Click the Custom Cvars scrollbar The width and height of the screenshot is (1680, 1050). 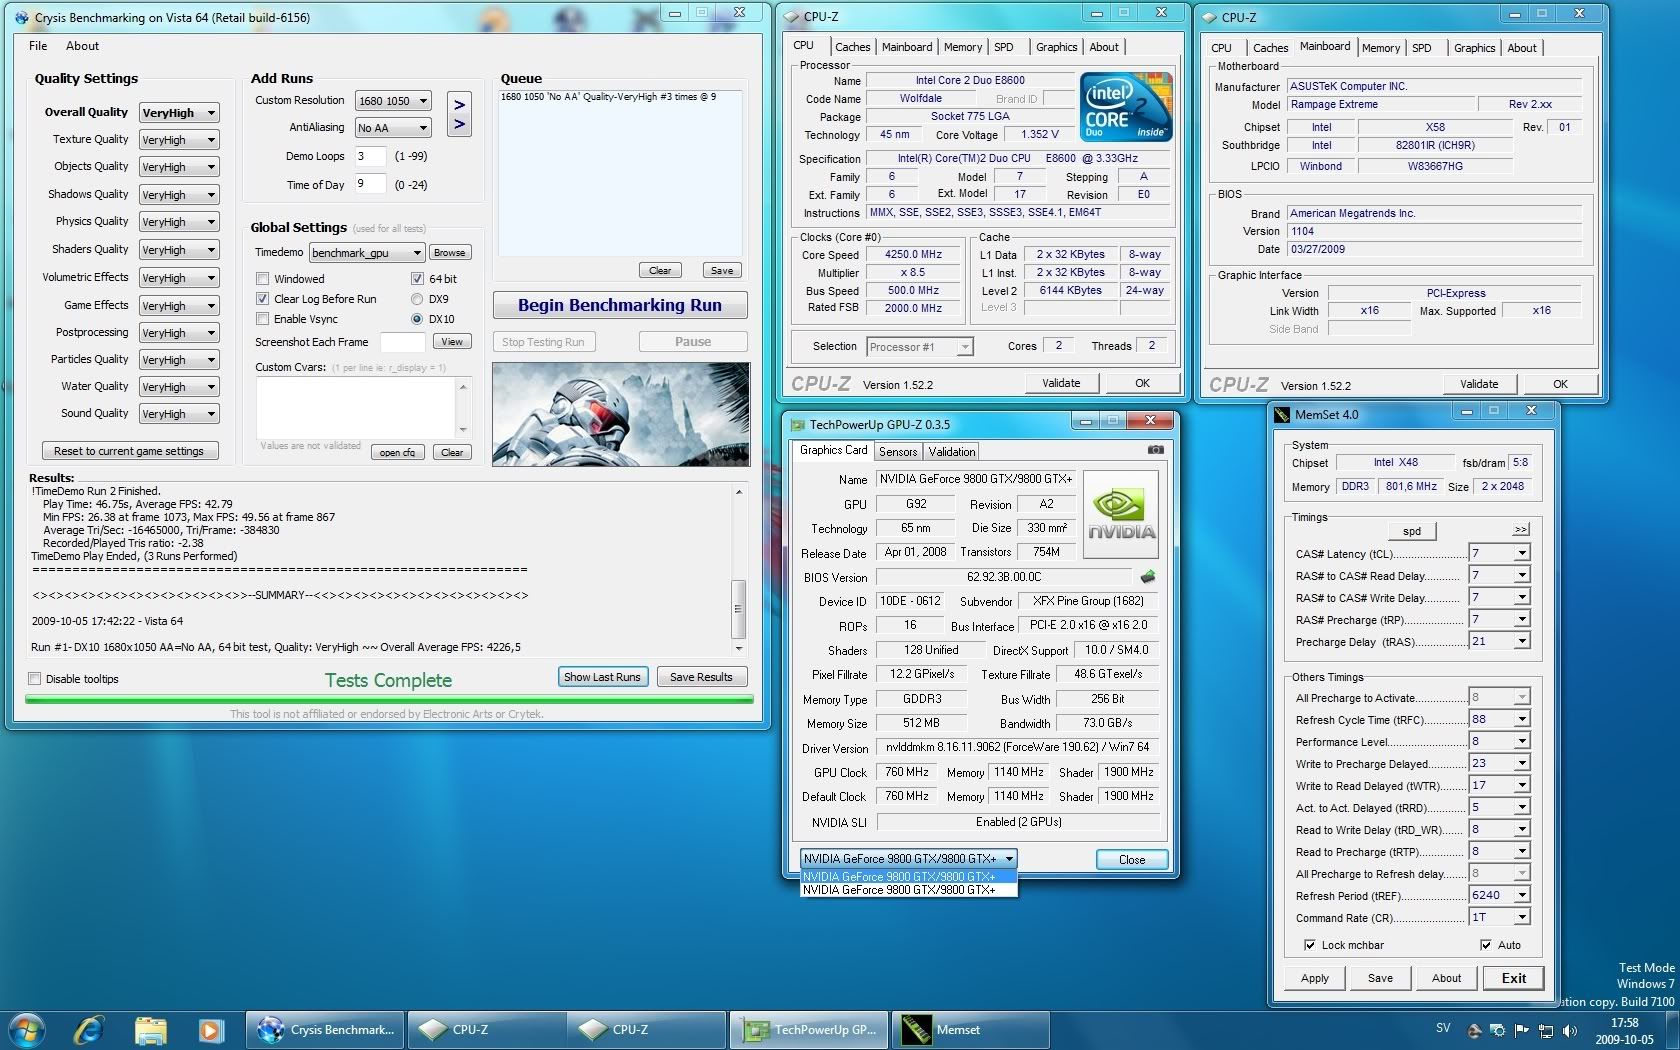[462, 408]
